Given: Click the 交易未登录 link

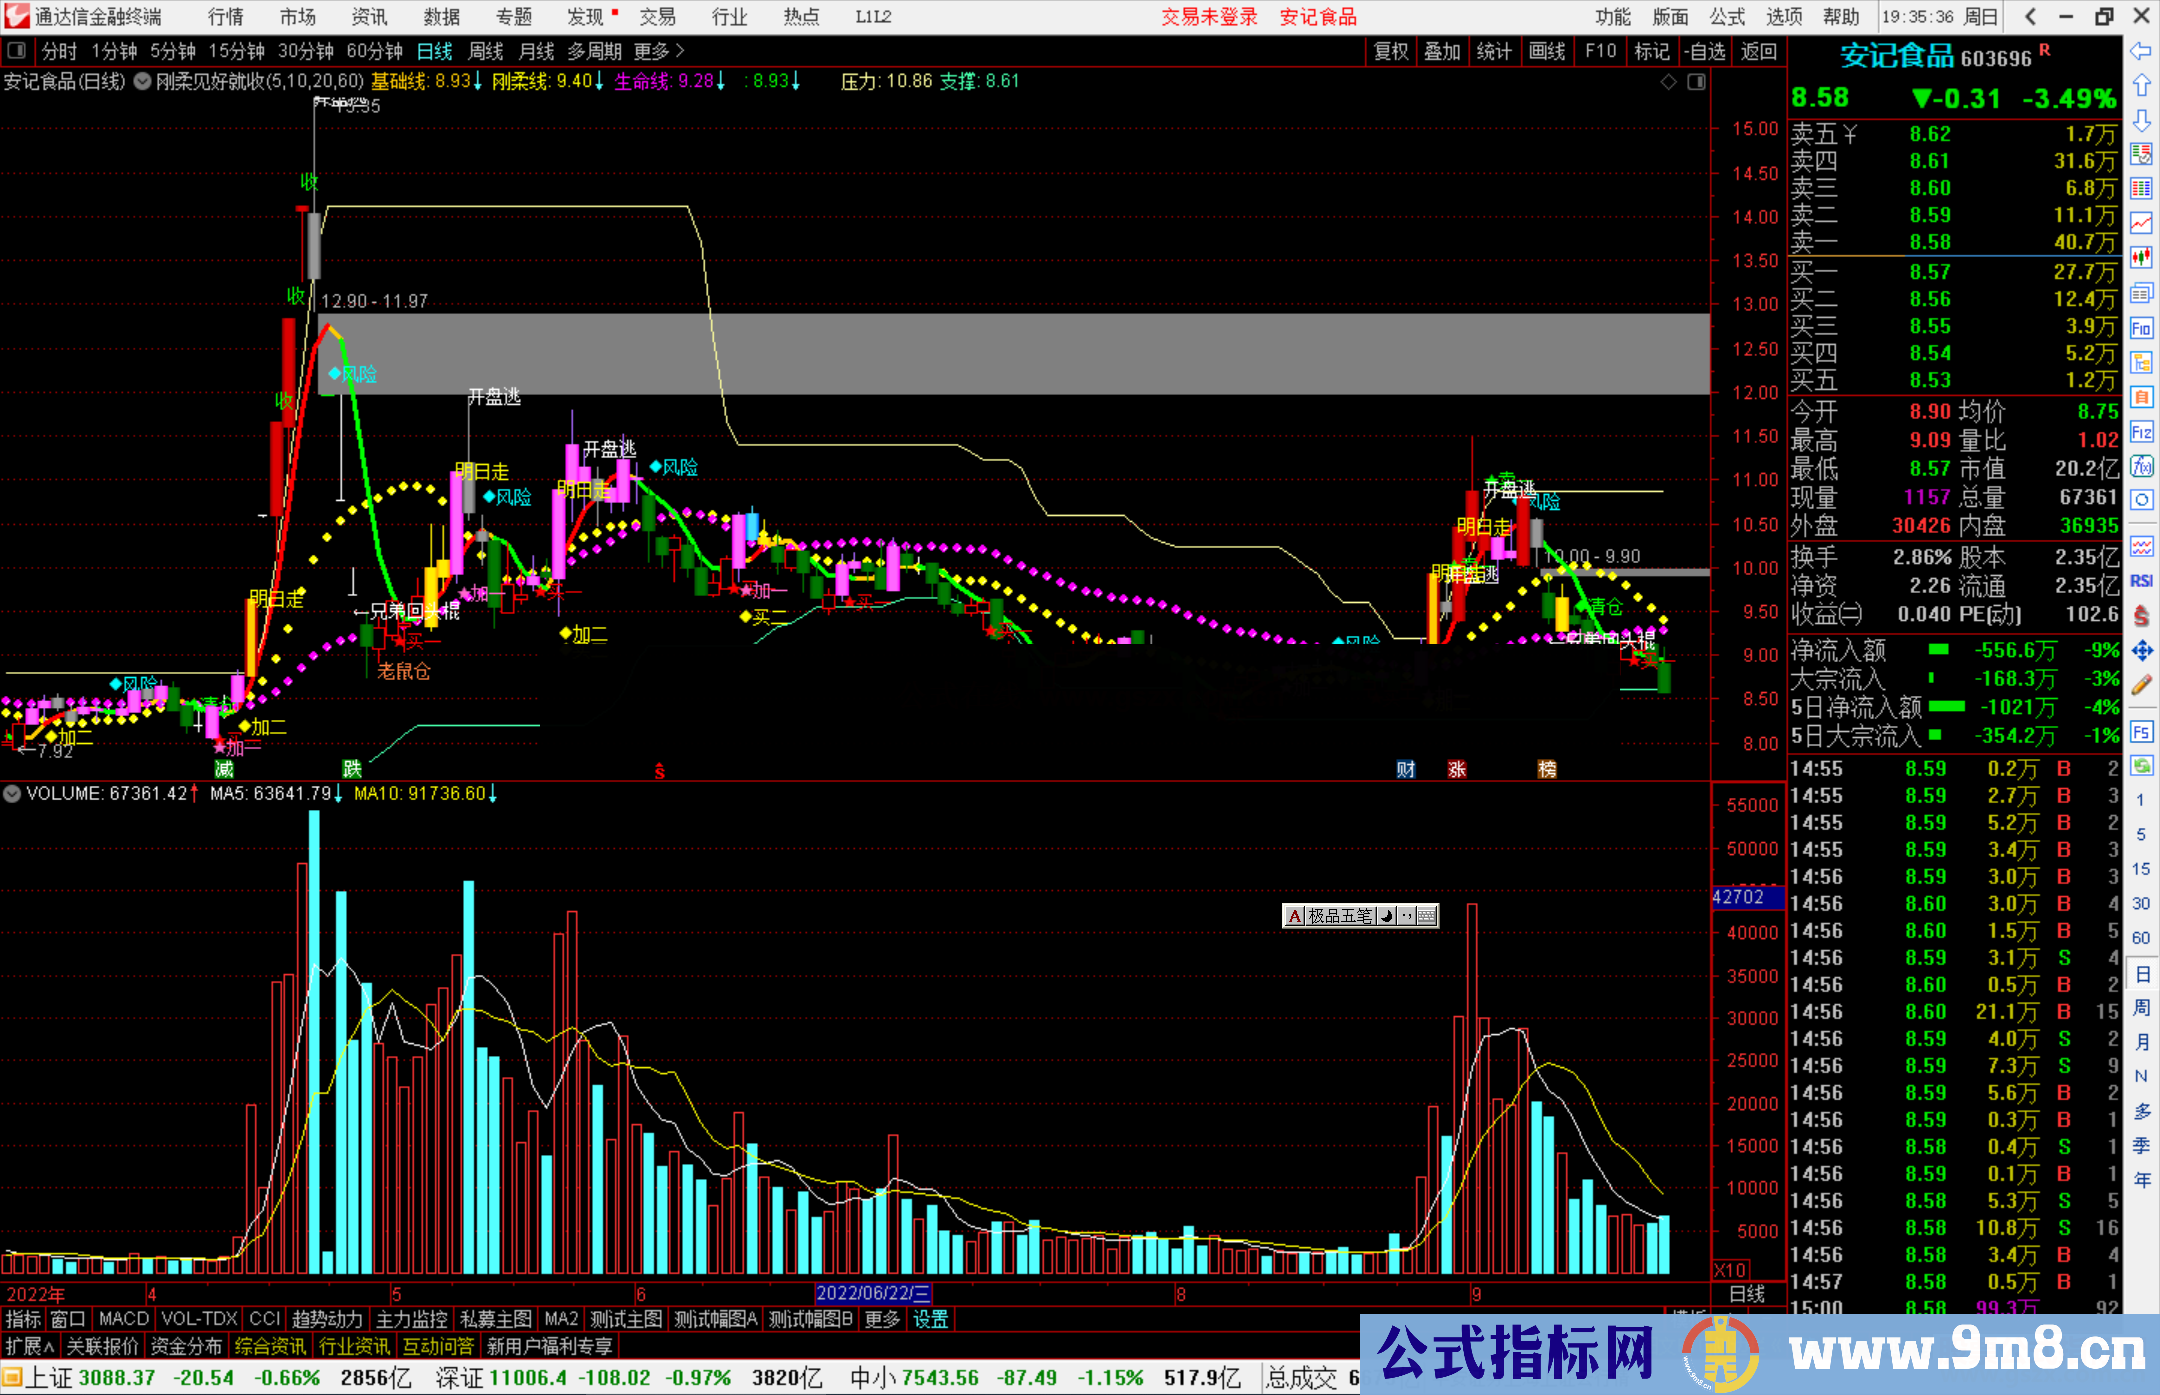Looking at the screenshot, I should point(1209,17).
